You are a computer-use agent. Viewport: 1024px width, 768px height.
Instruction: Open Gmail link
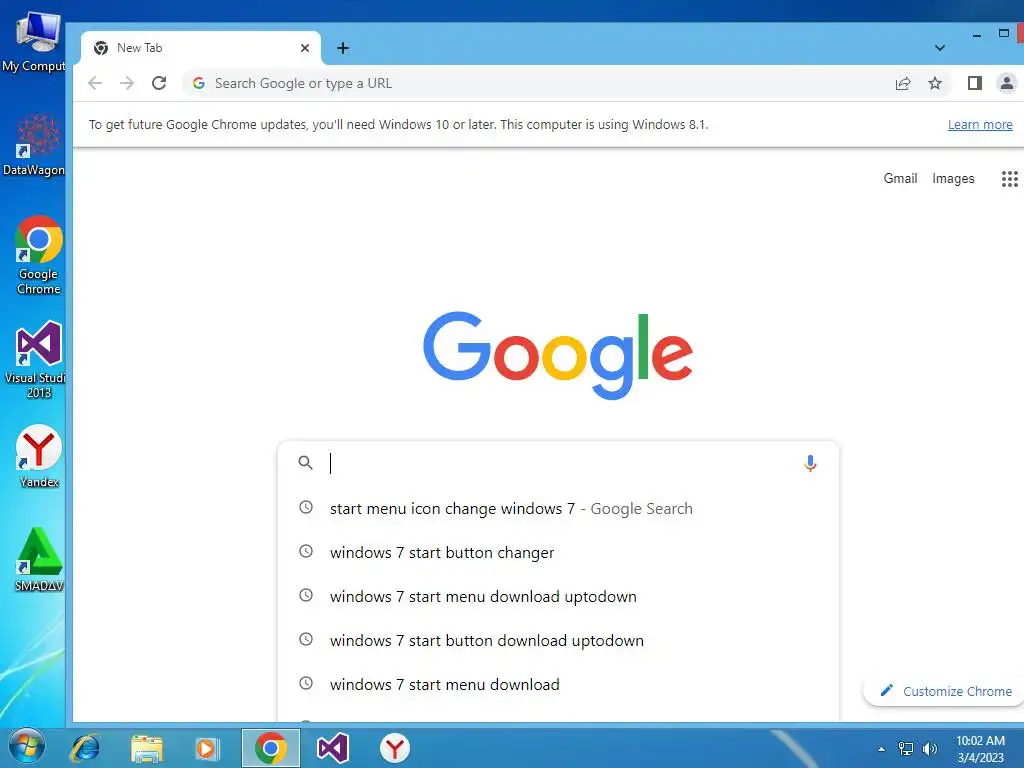[900, 178]
